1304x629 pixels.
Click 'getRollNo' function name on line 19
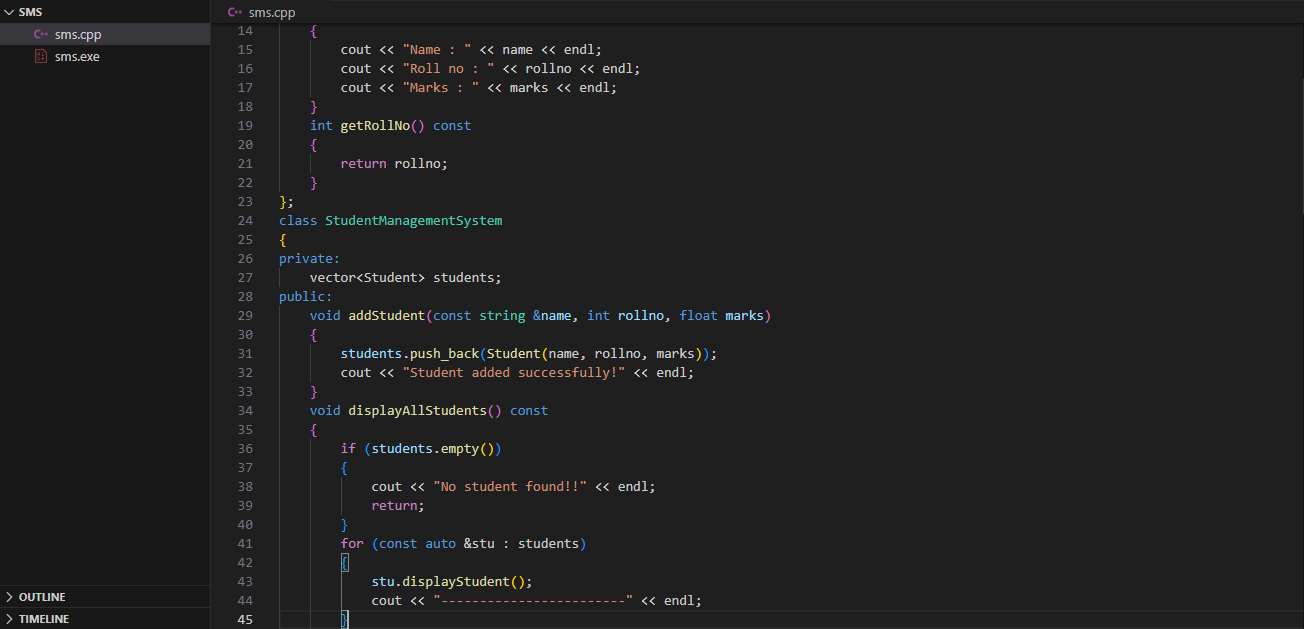(375, 125)
